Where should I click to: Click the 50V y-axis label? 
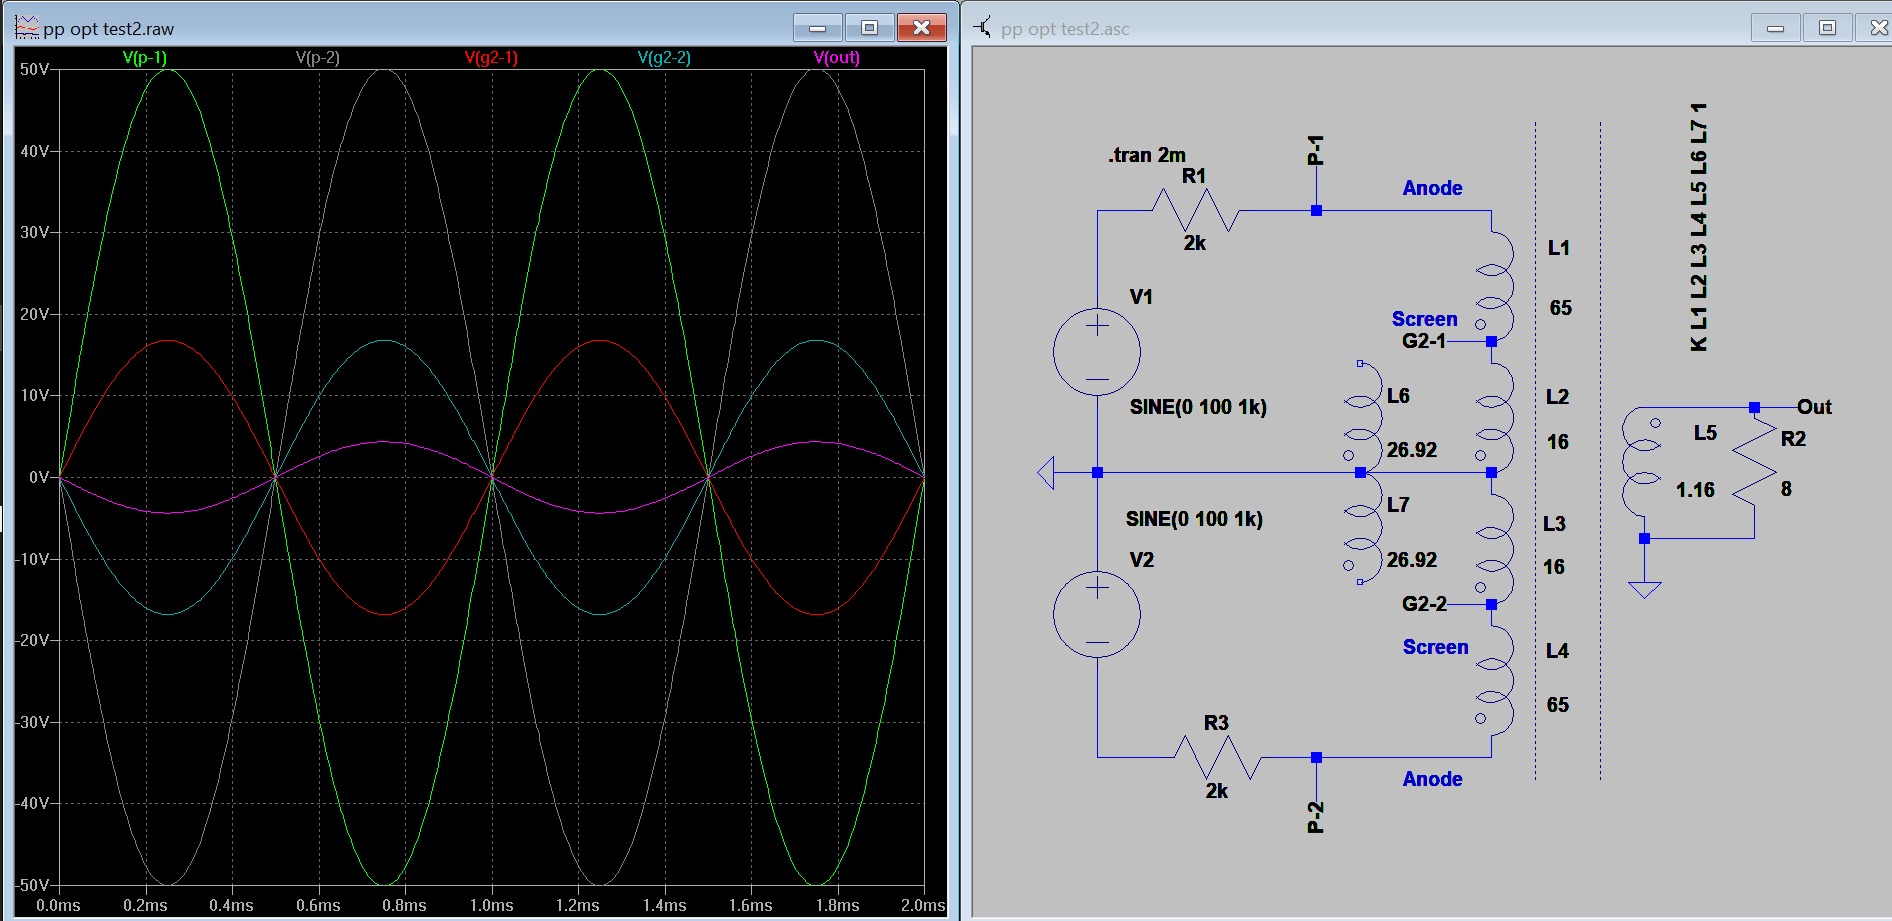(33, 70)
